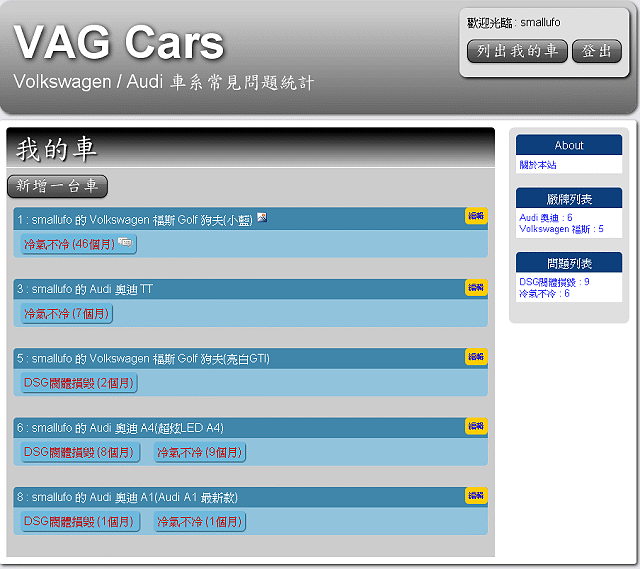Select the DSG閥體損毀 (1個月) tag on Audi A1
The height and width of the screenshot is (569, 640).
[x=80, y=522]
